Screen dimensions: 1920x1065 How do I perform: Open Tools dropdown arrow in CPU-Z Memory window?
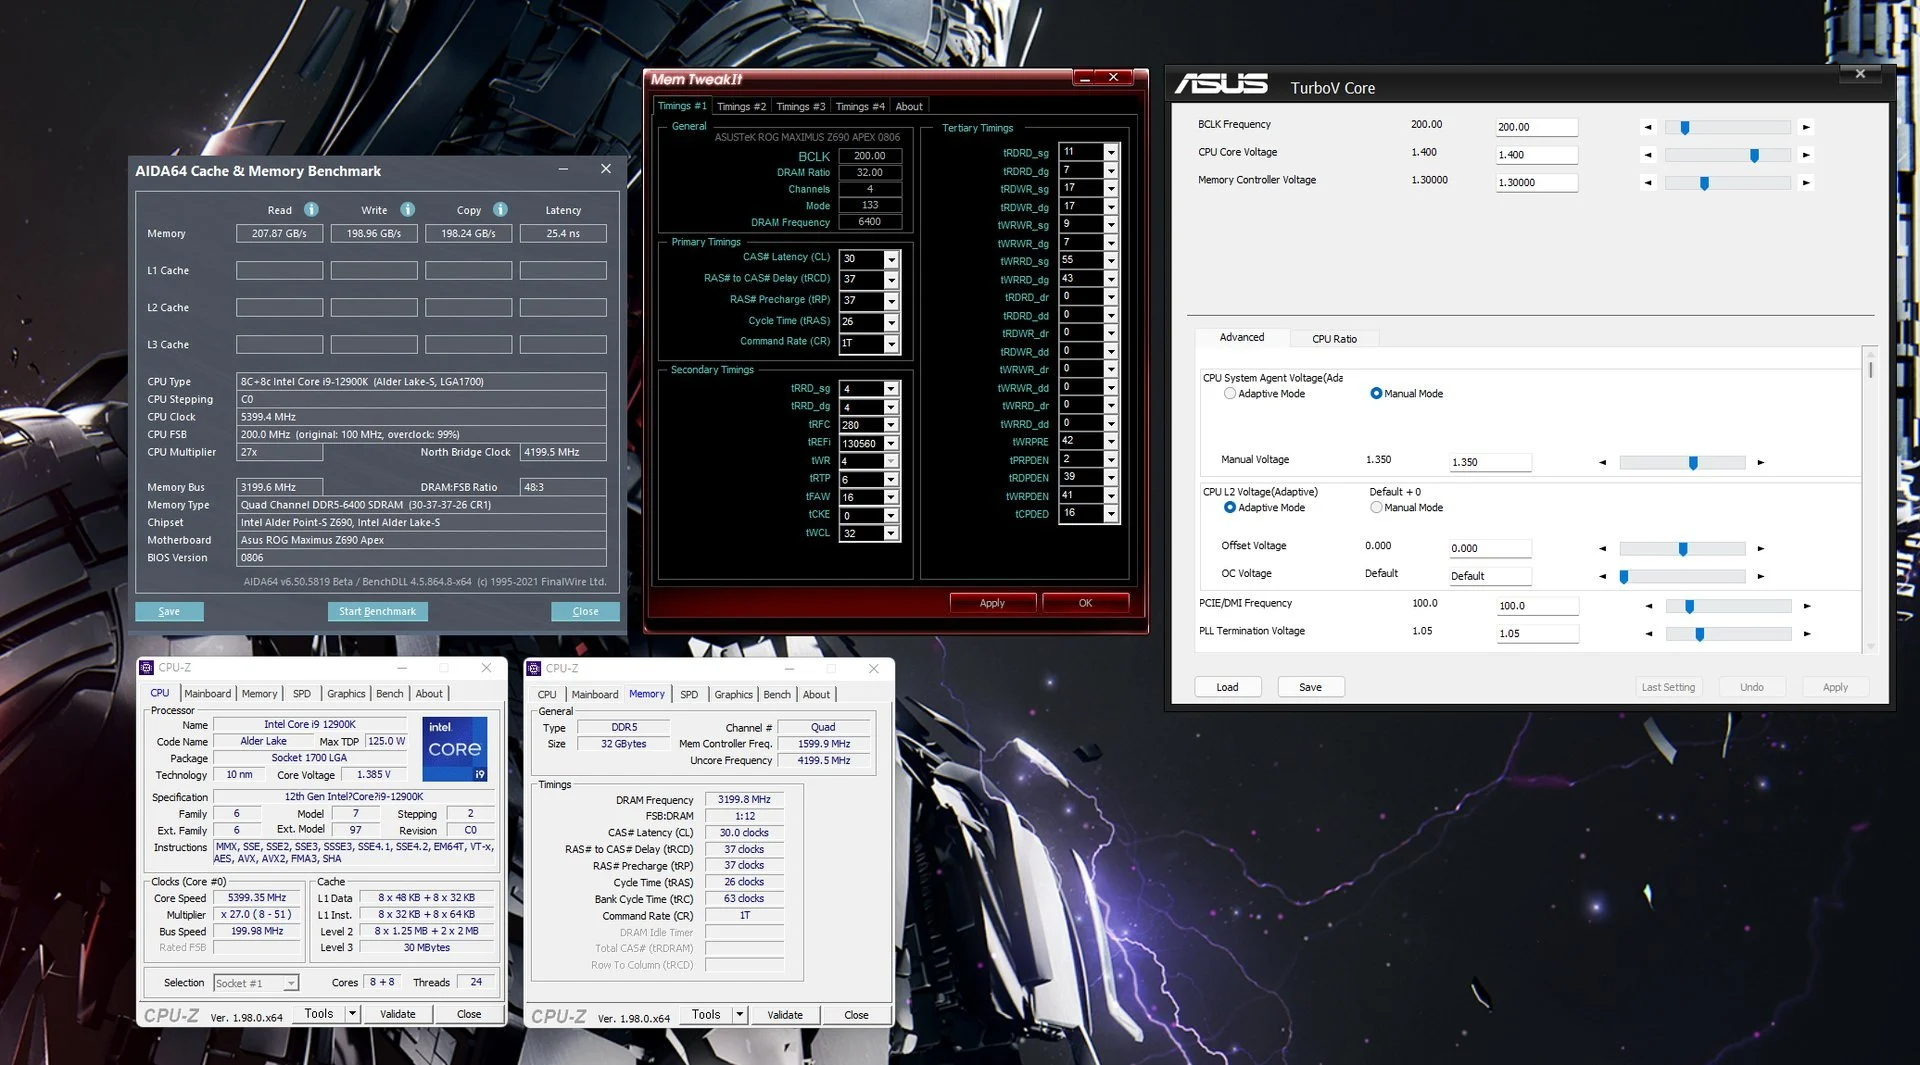coord(740,1014)
